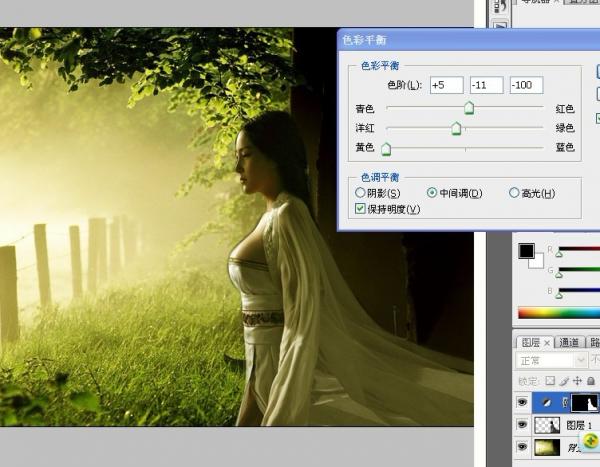Click the lock transparent pixels icon
This screenshot has height=467, width=600.
coord(549,381)
